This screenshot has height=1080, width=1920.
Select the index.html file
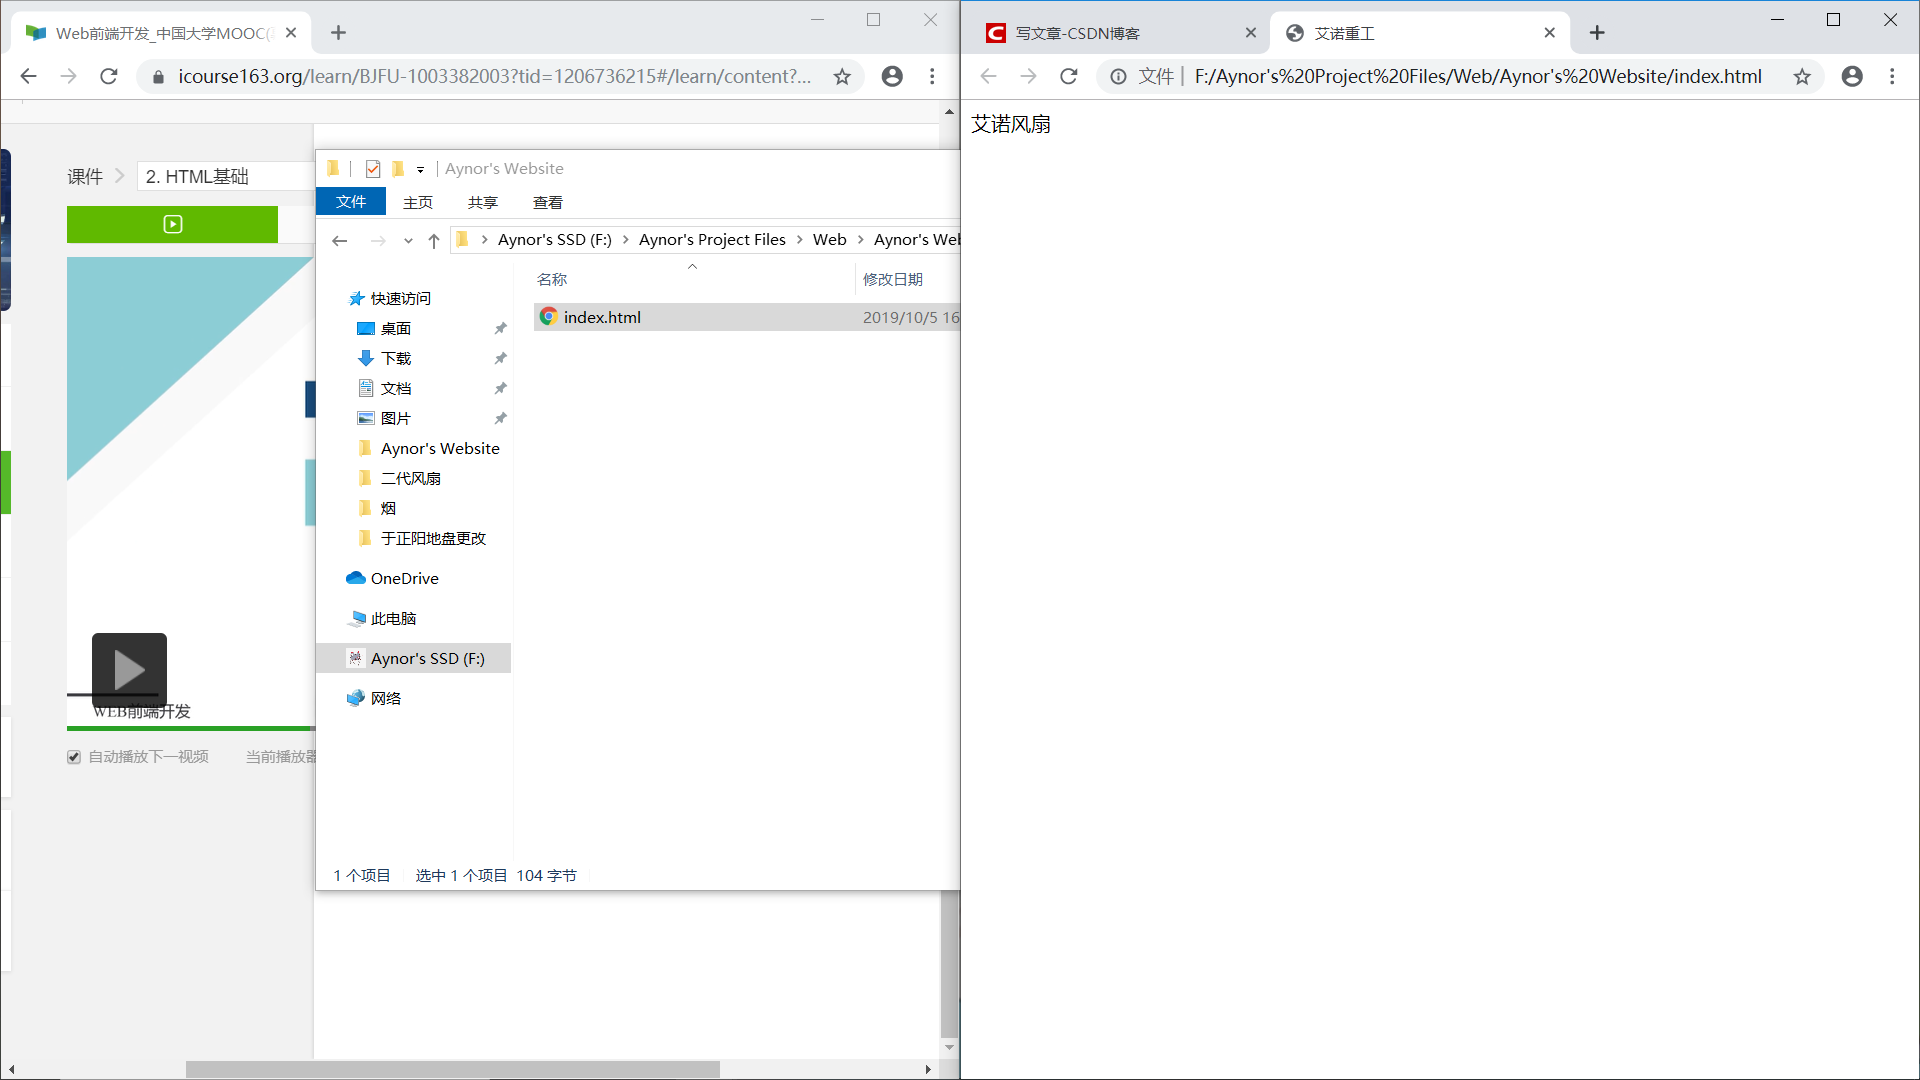[x=746, y=317]
